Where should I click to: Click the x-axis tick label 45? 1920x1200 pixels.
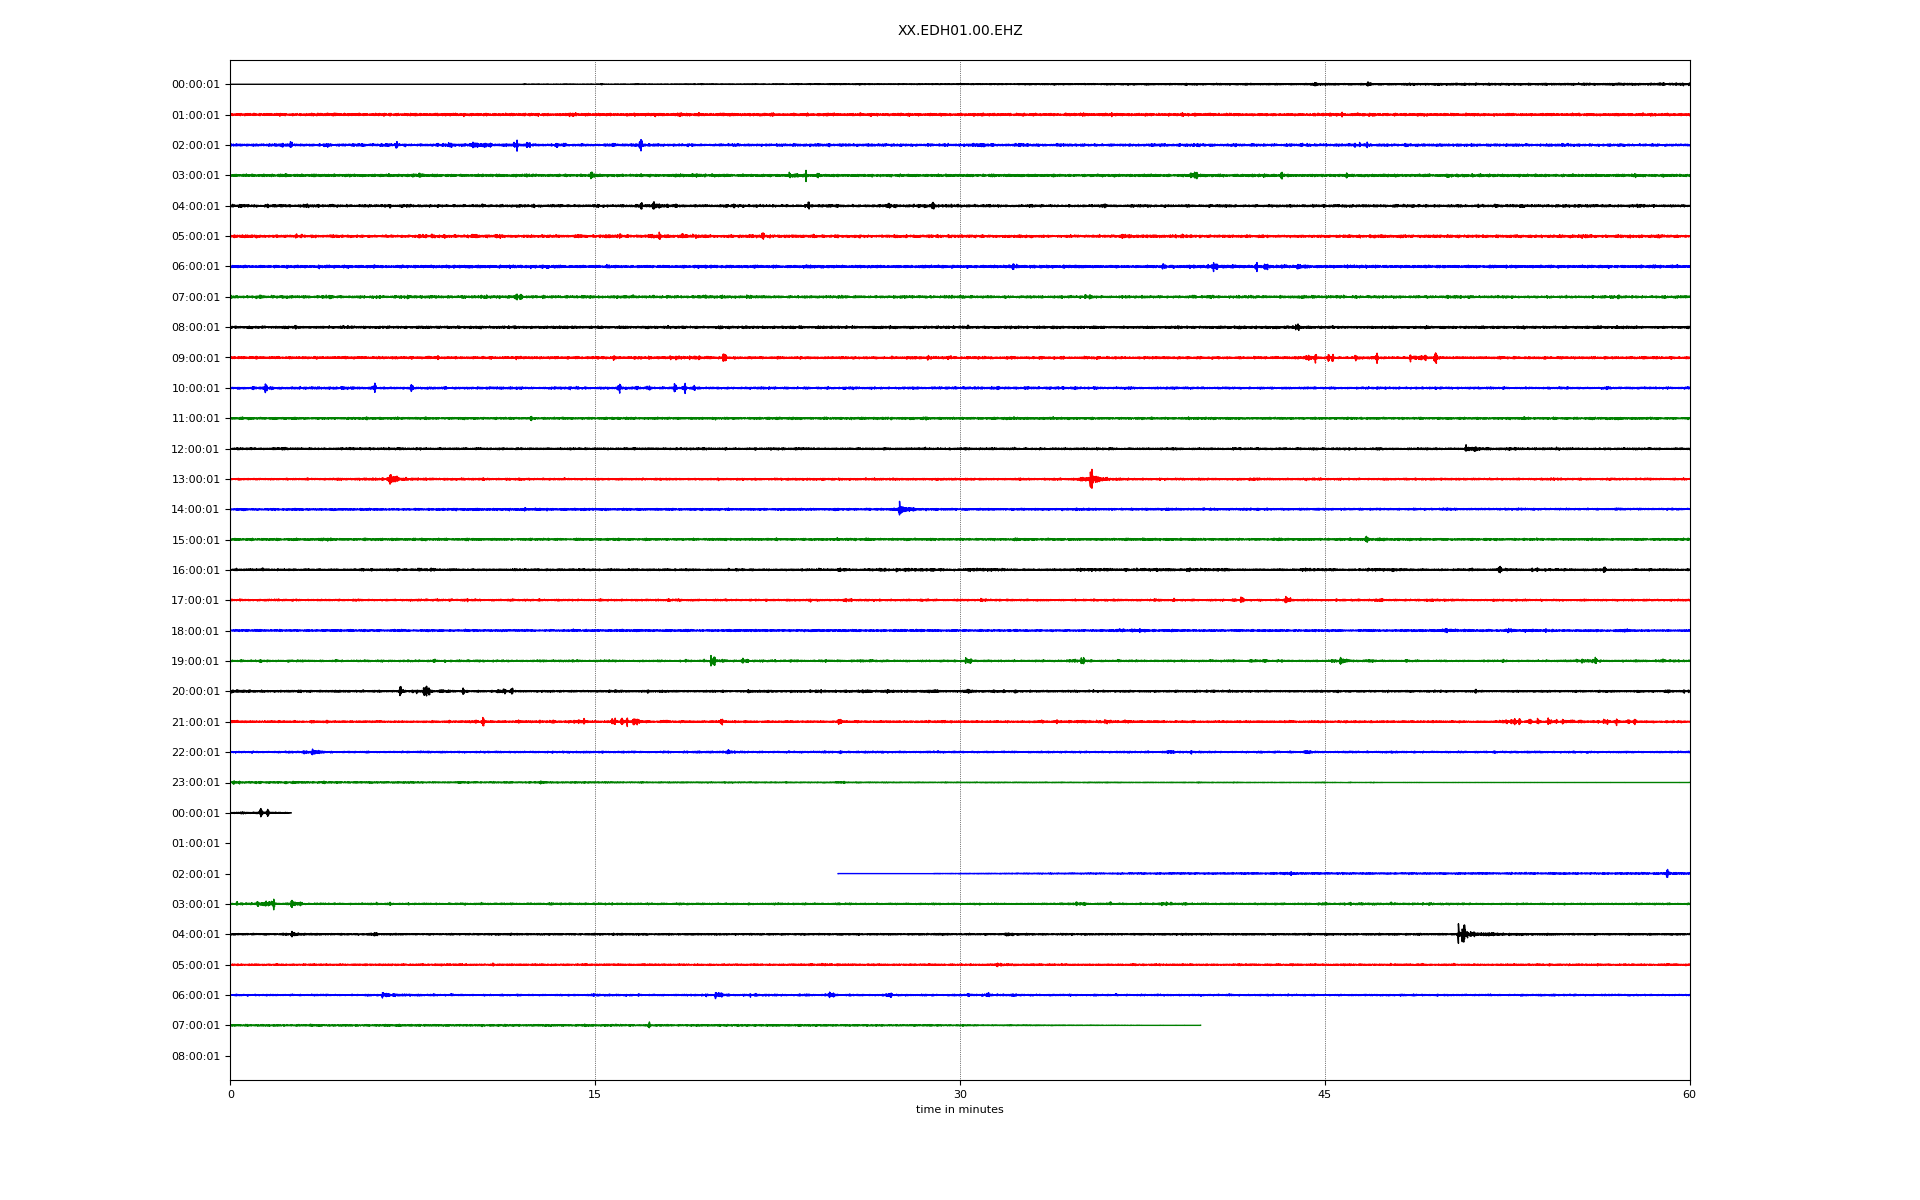(1324, 1094)
